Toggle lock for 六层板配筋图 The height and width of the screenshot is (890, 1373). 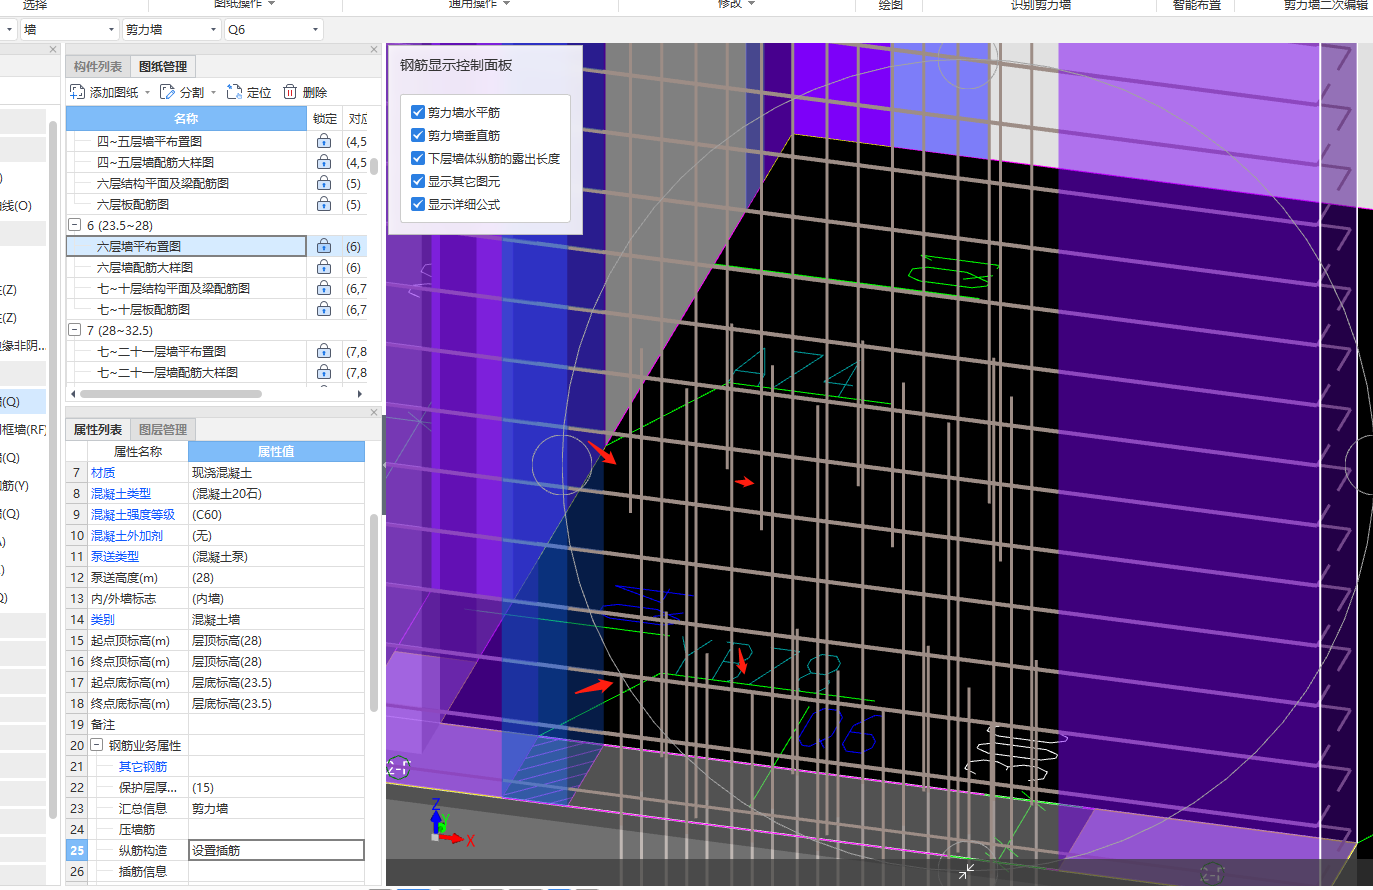(324, 204)
